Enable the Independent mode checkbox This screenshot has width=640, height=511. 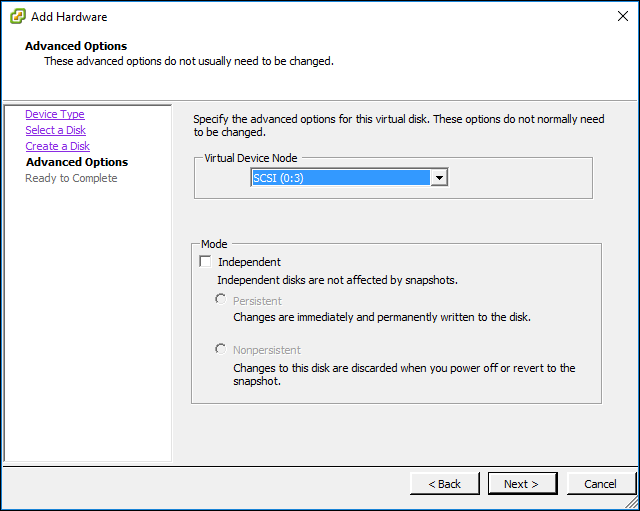pyautogui.click(x=205, y=261)
